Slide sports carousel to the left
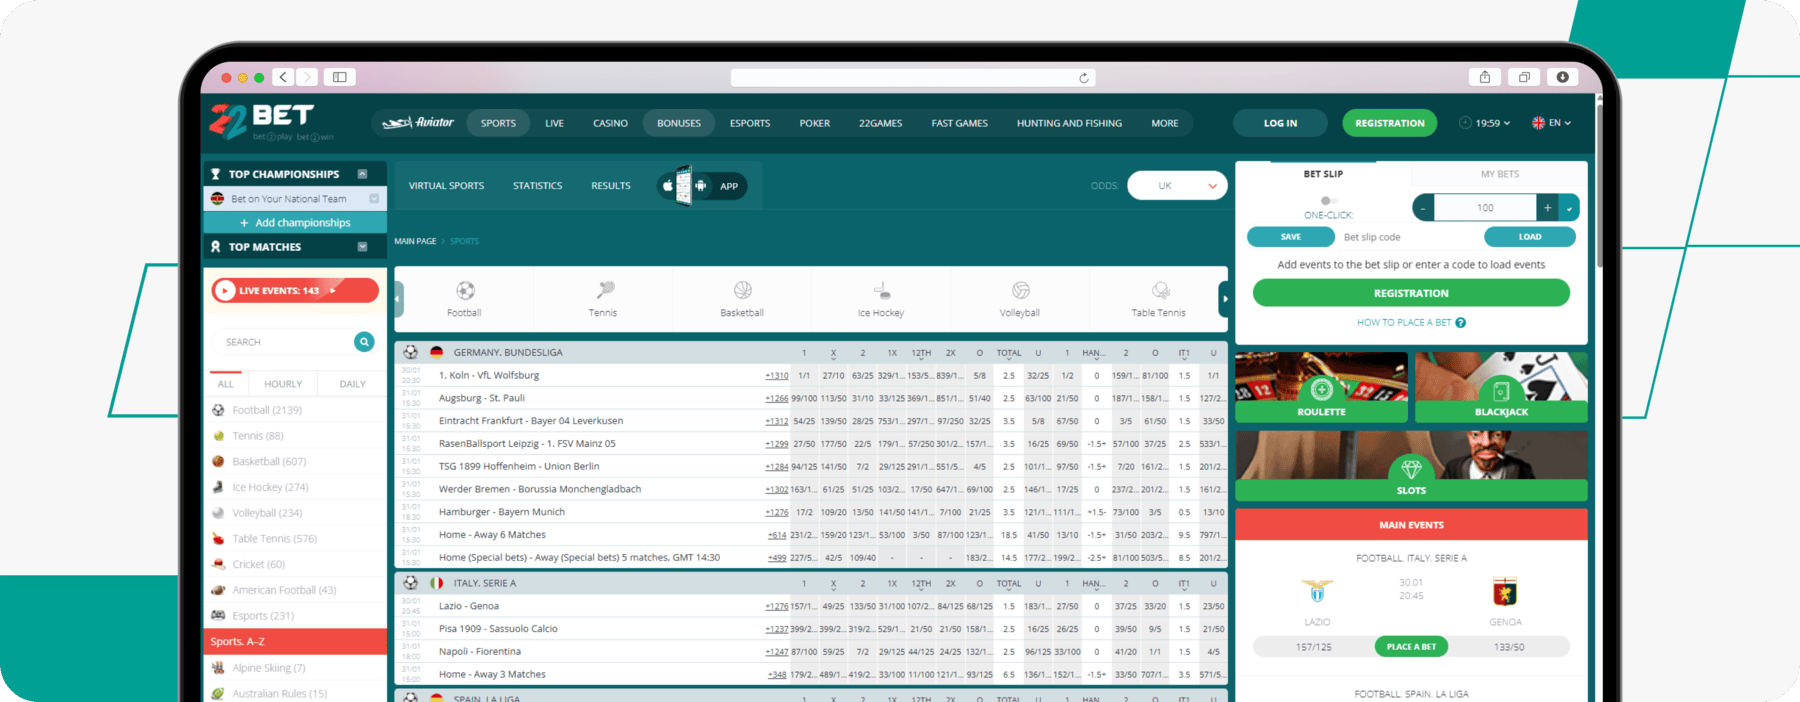 click(x=398, y=299)
